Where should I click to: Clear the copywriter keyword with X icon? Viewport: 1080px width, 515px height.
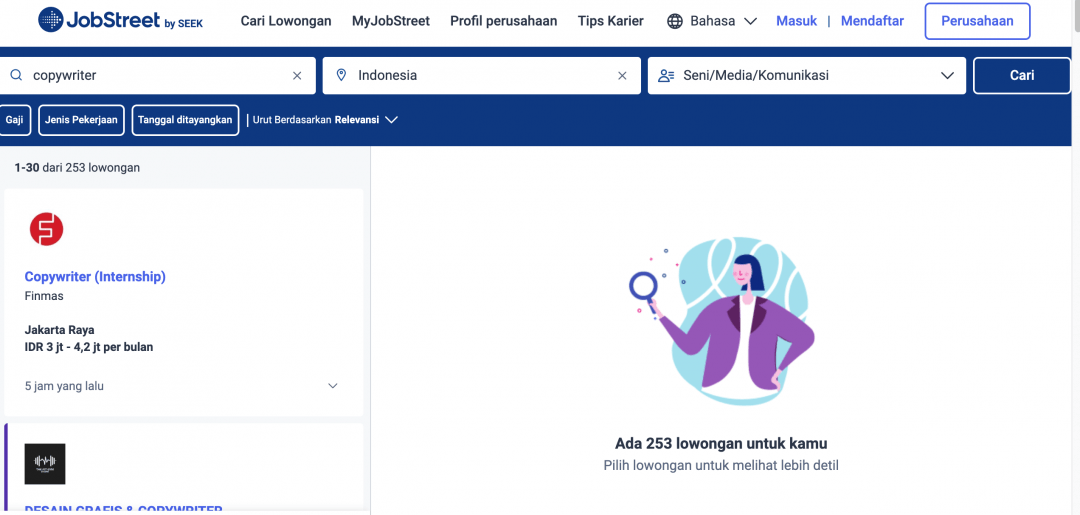[x=297, y=75]
